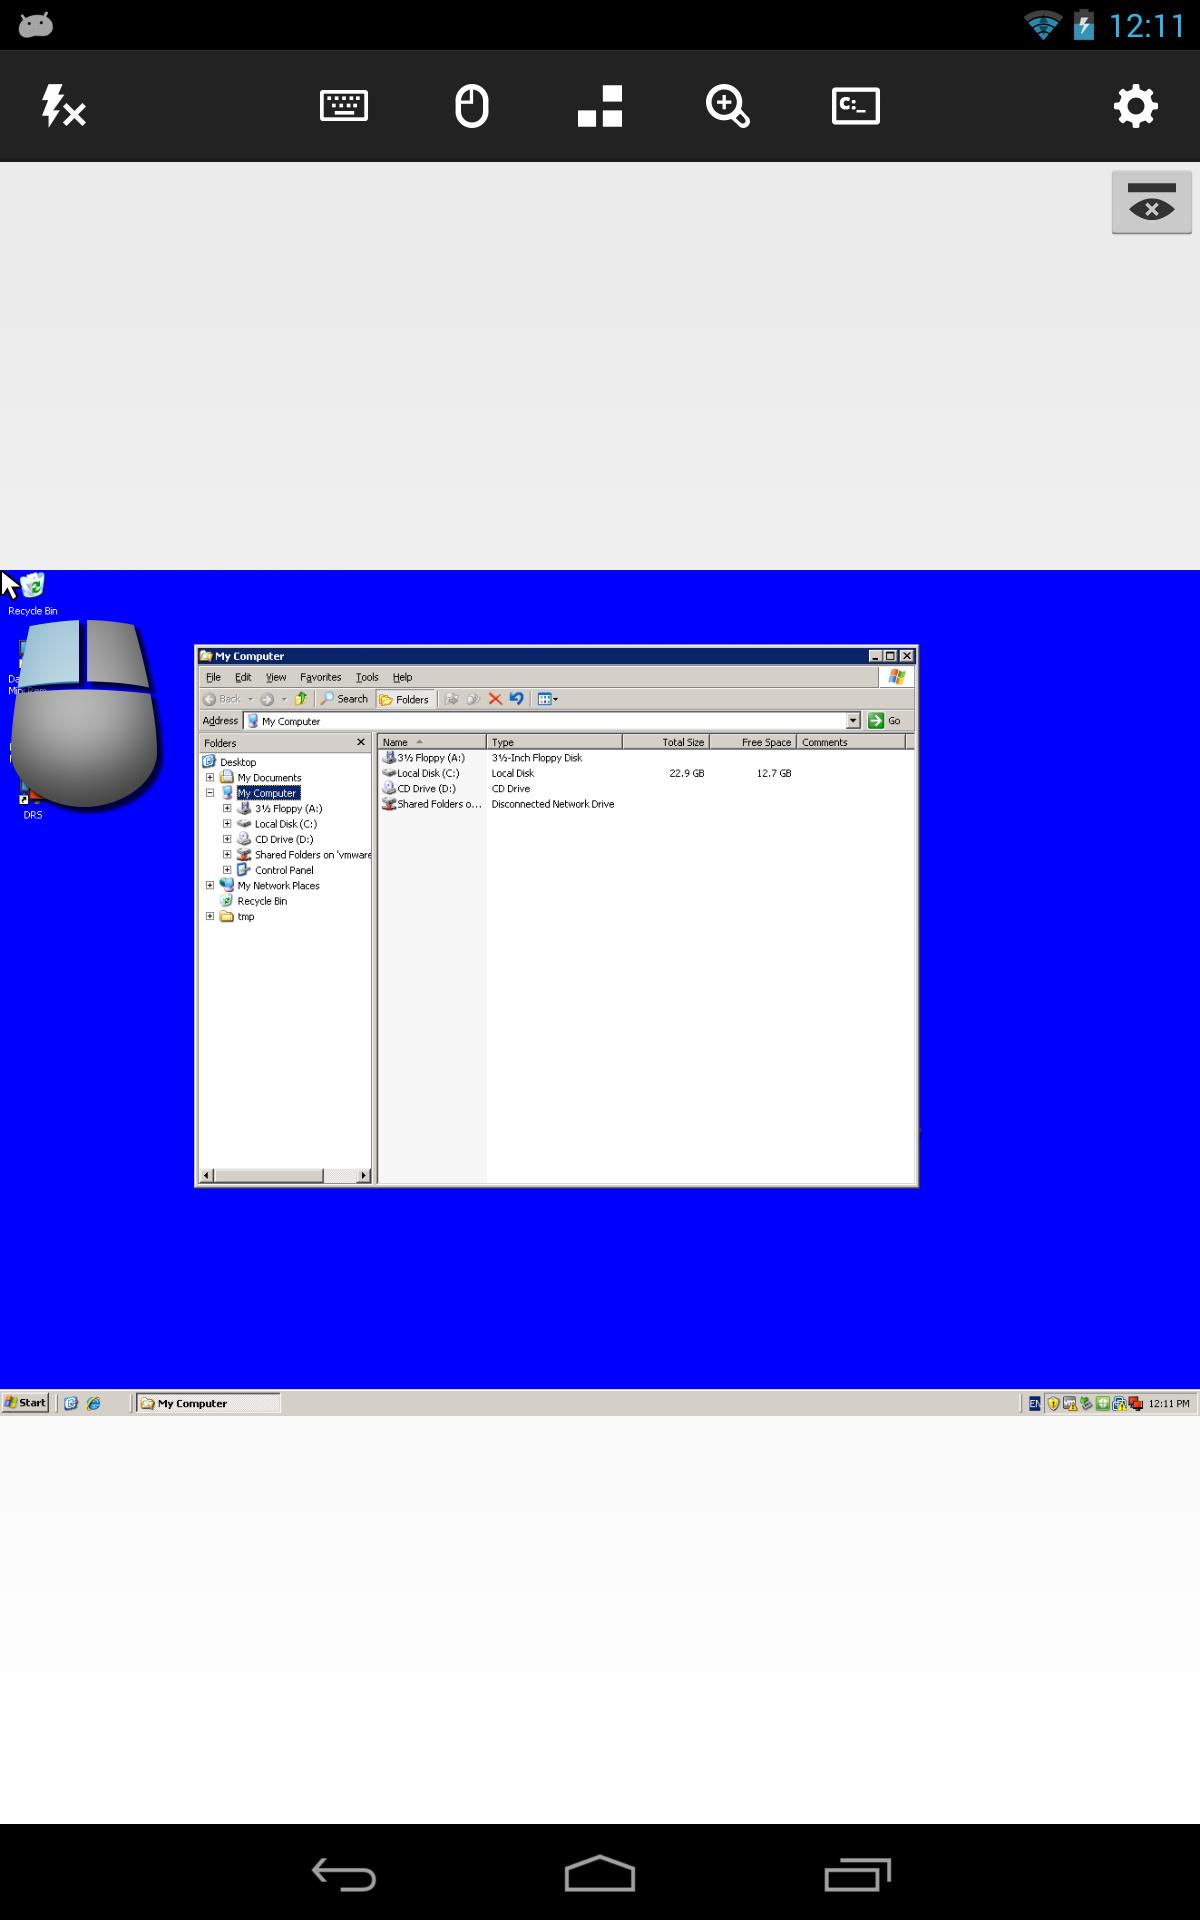The height and width of the screenshot is (1920, 1200).
Task: Click the red Delete X icon
Action: [x=495, y=699]
